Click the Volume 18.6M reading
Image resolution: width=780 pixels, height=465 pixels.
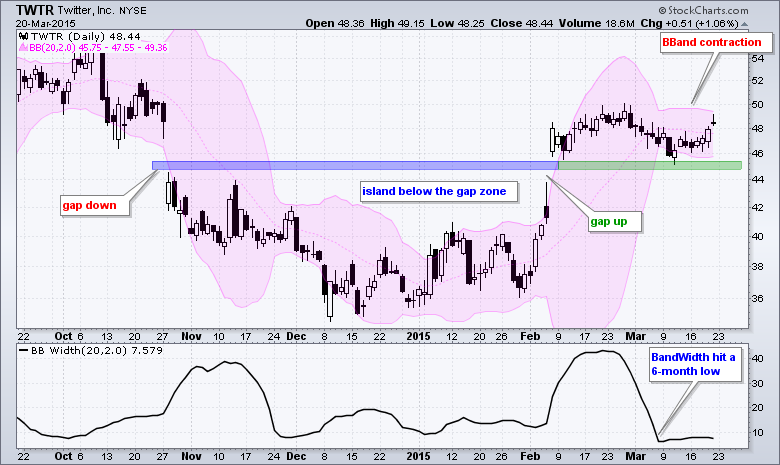(x=596, y=23)
